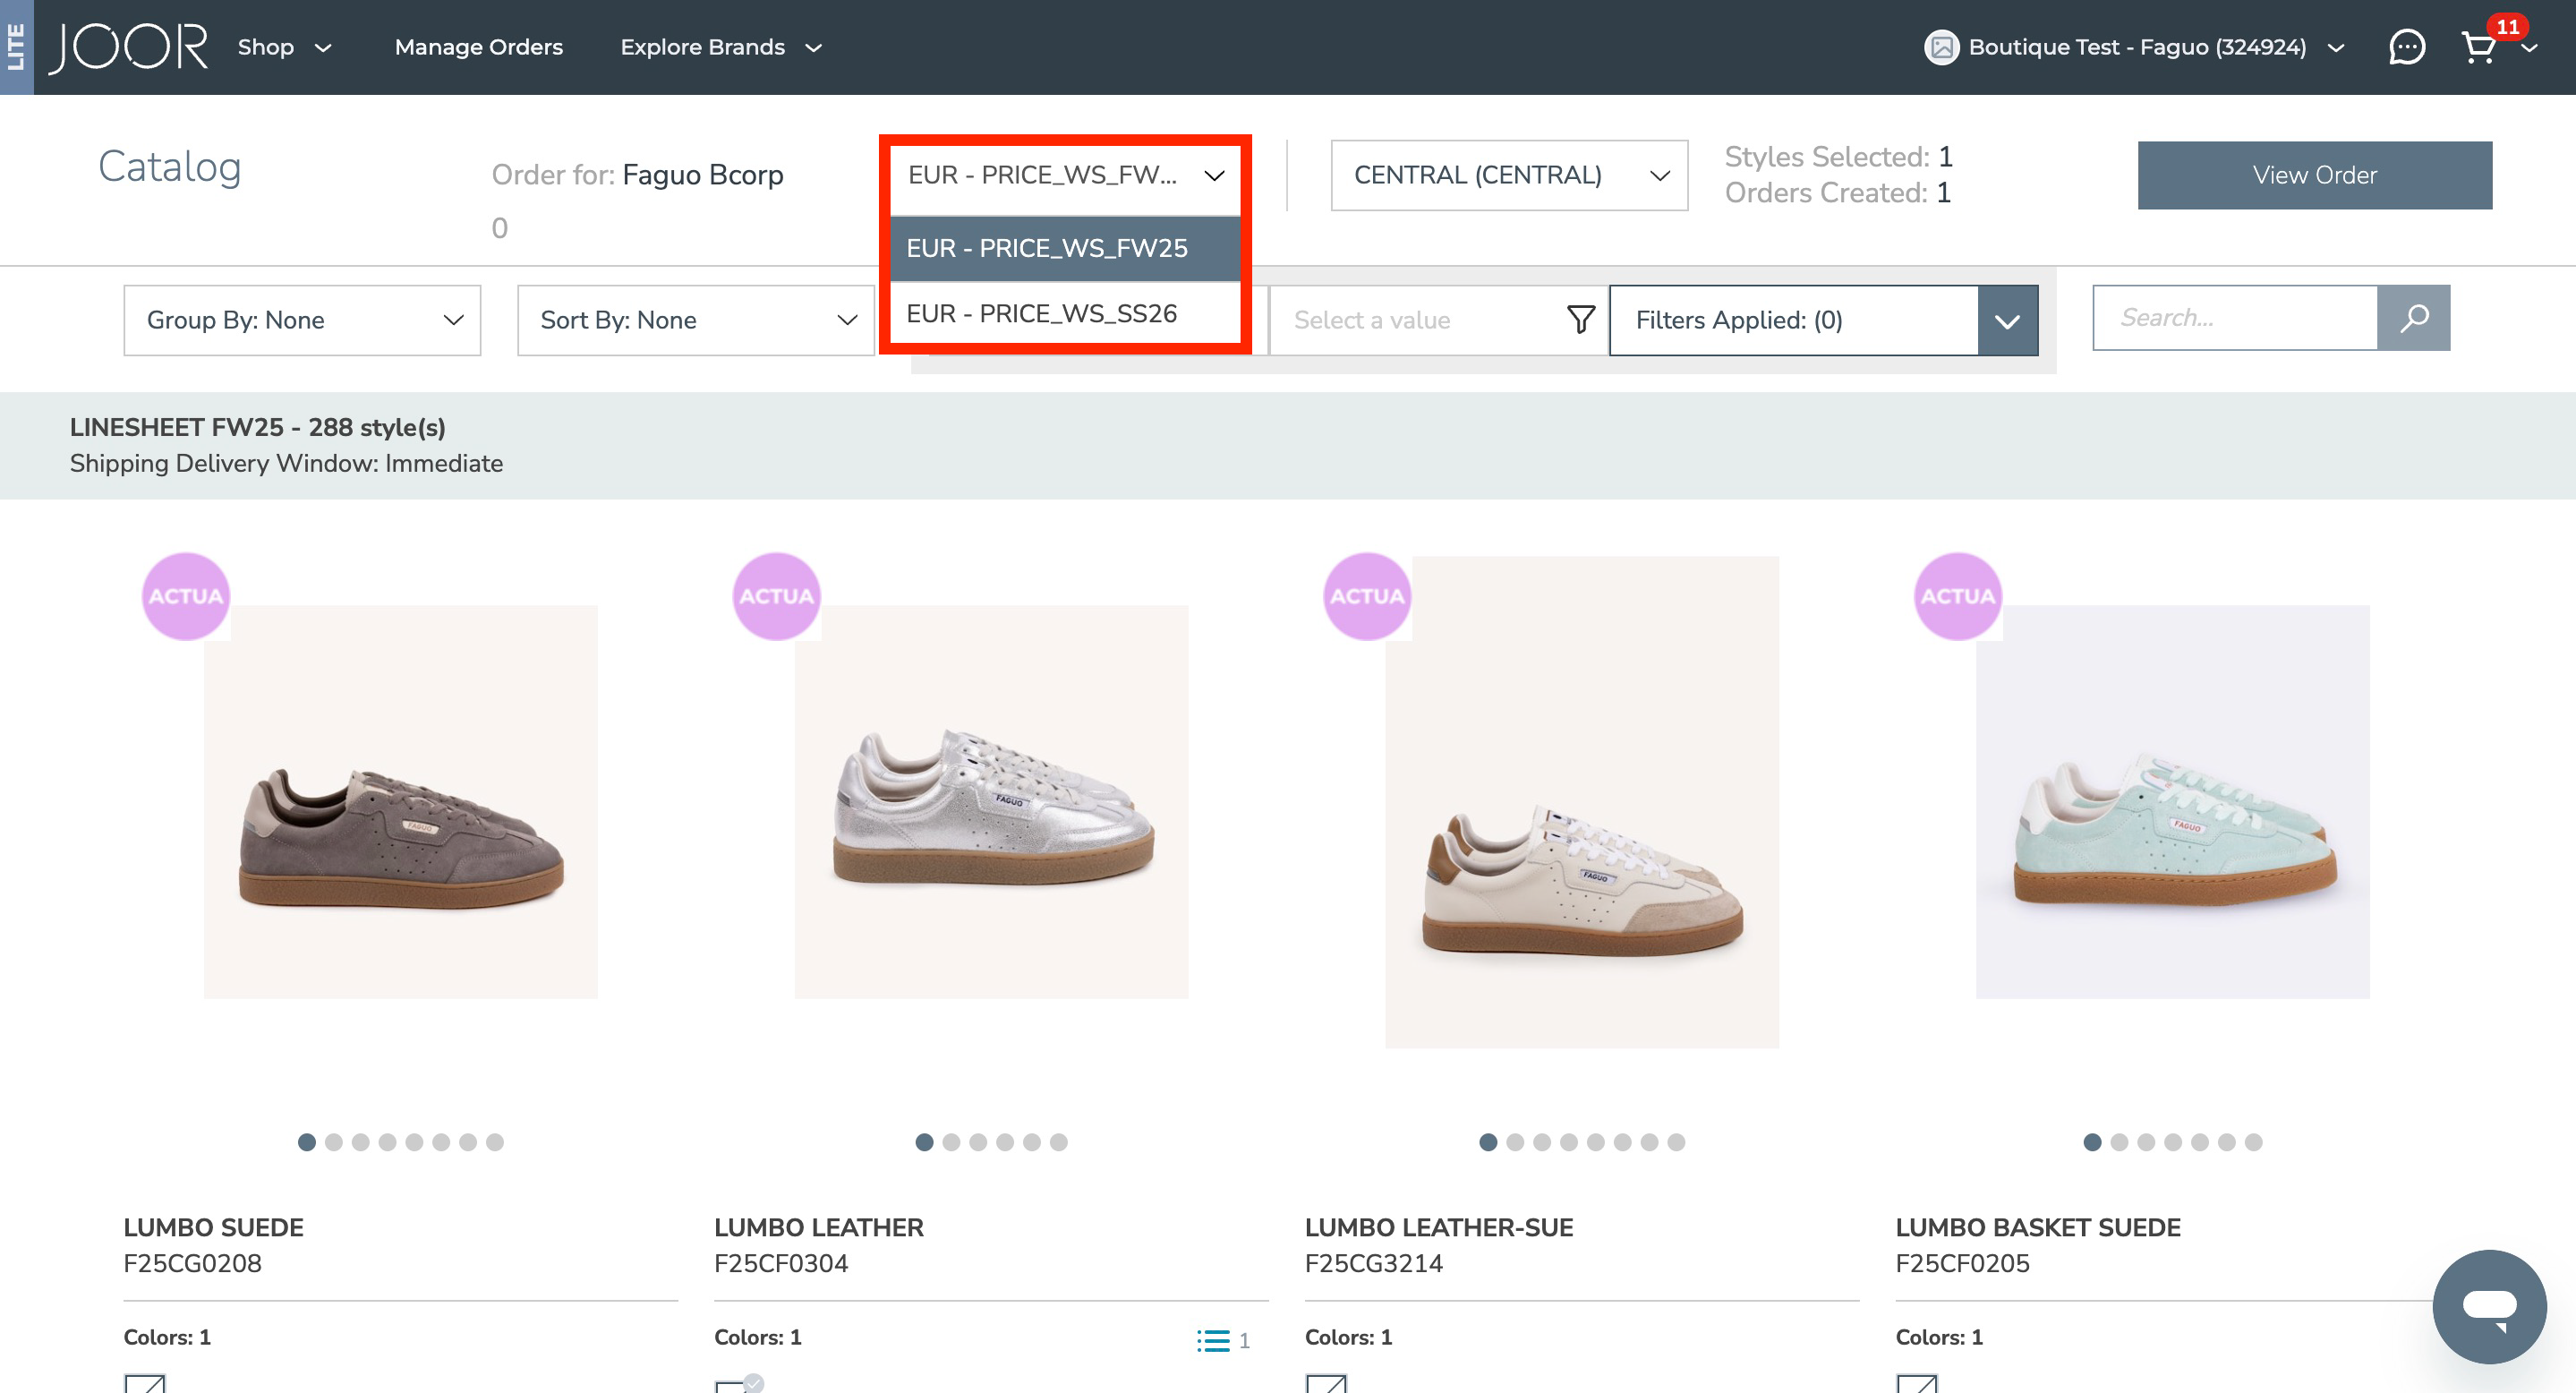Image resolution: width=2576 pixels, height=1393 pixels.
Task: Select second image dot under Lumbo Basket Suede
Action: click(2119, 1142)
